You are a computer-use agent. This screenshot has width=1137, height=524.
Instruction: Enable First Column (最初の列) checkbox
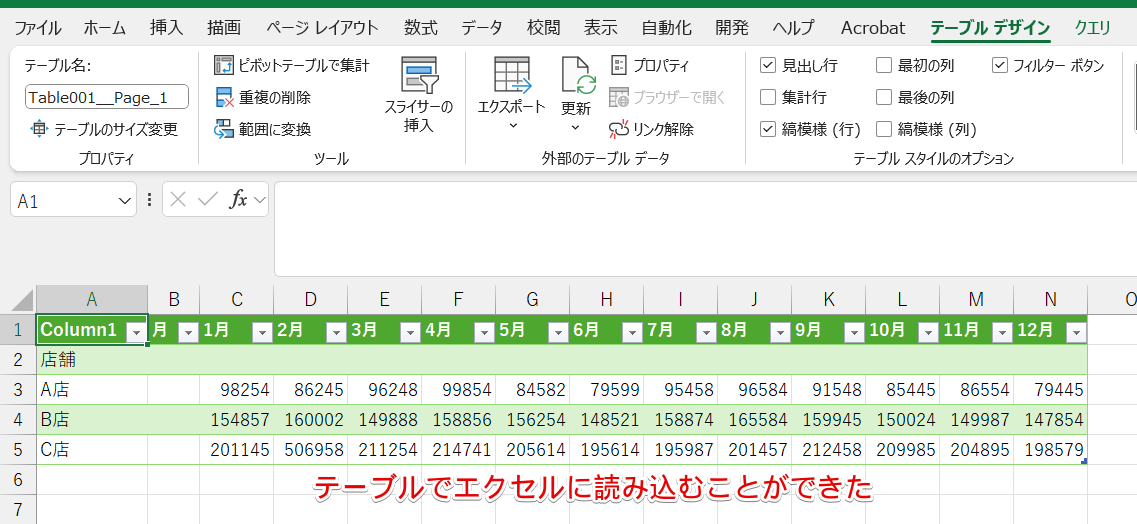884,65
